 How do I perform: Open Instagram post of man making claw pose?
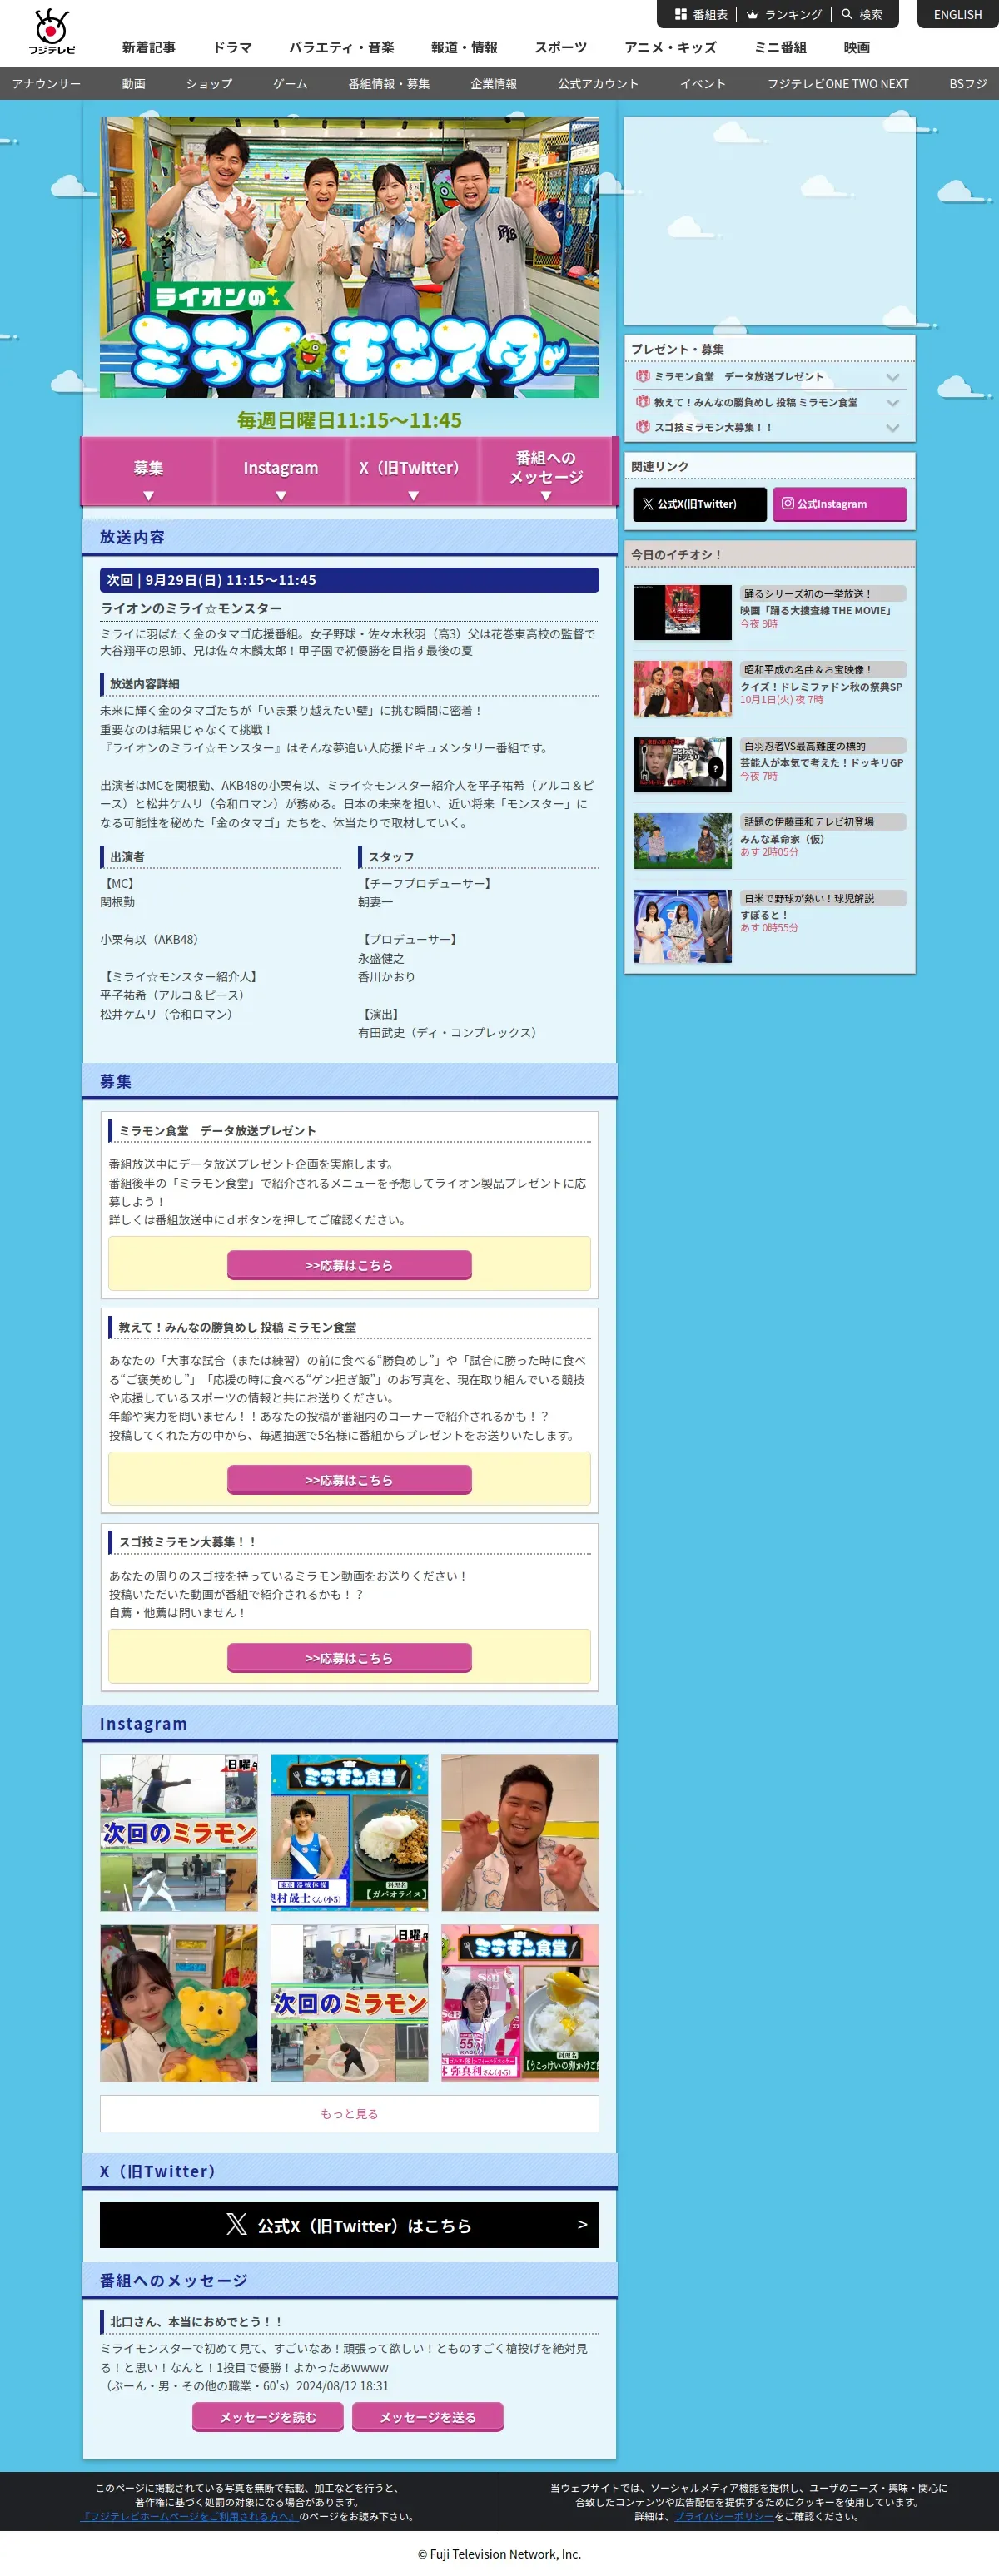520,1833
